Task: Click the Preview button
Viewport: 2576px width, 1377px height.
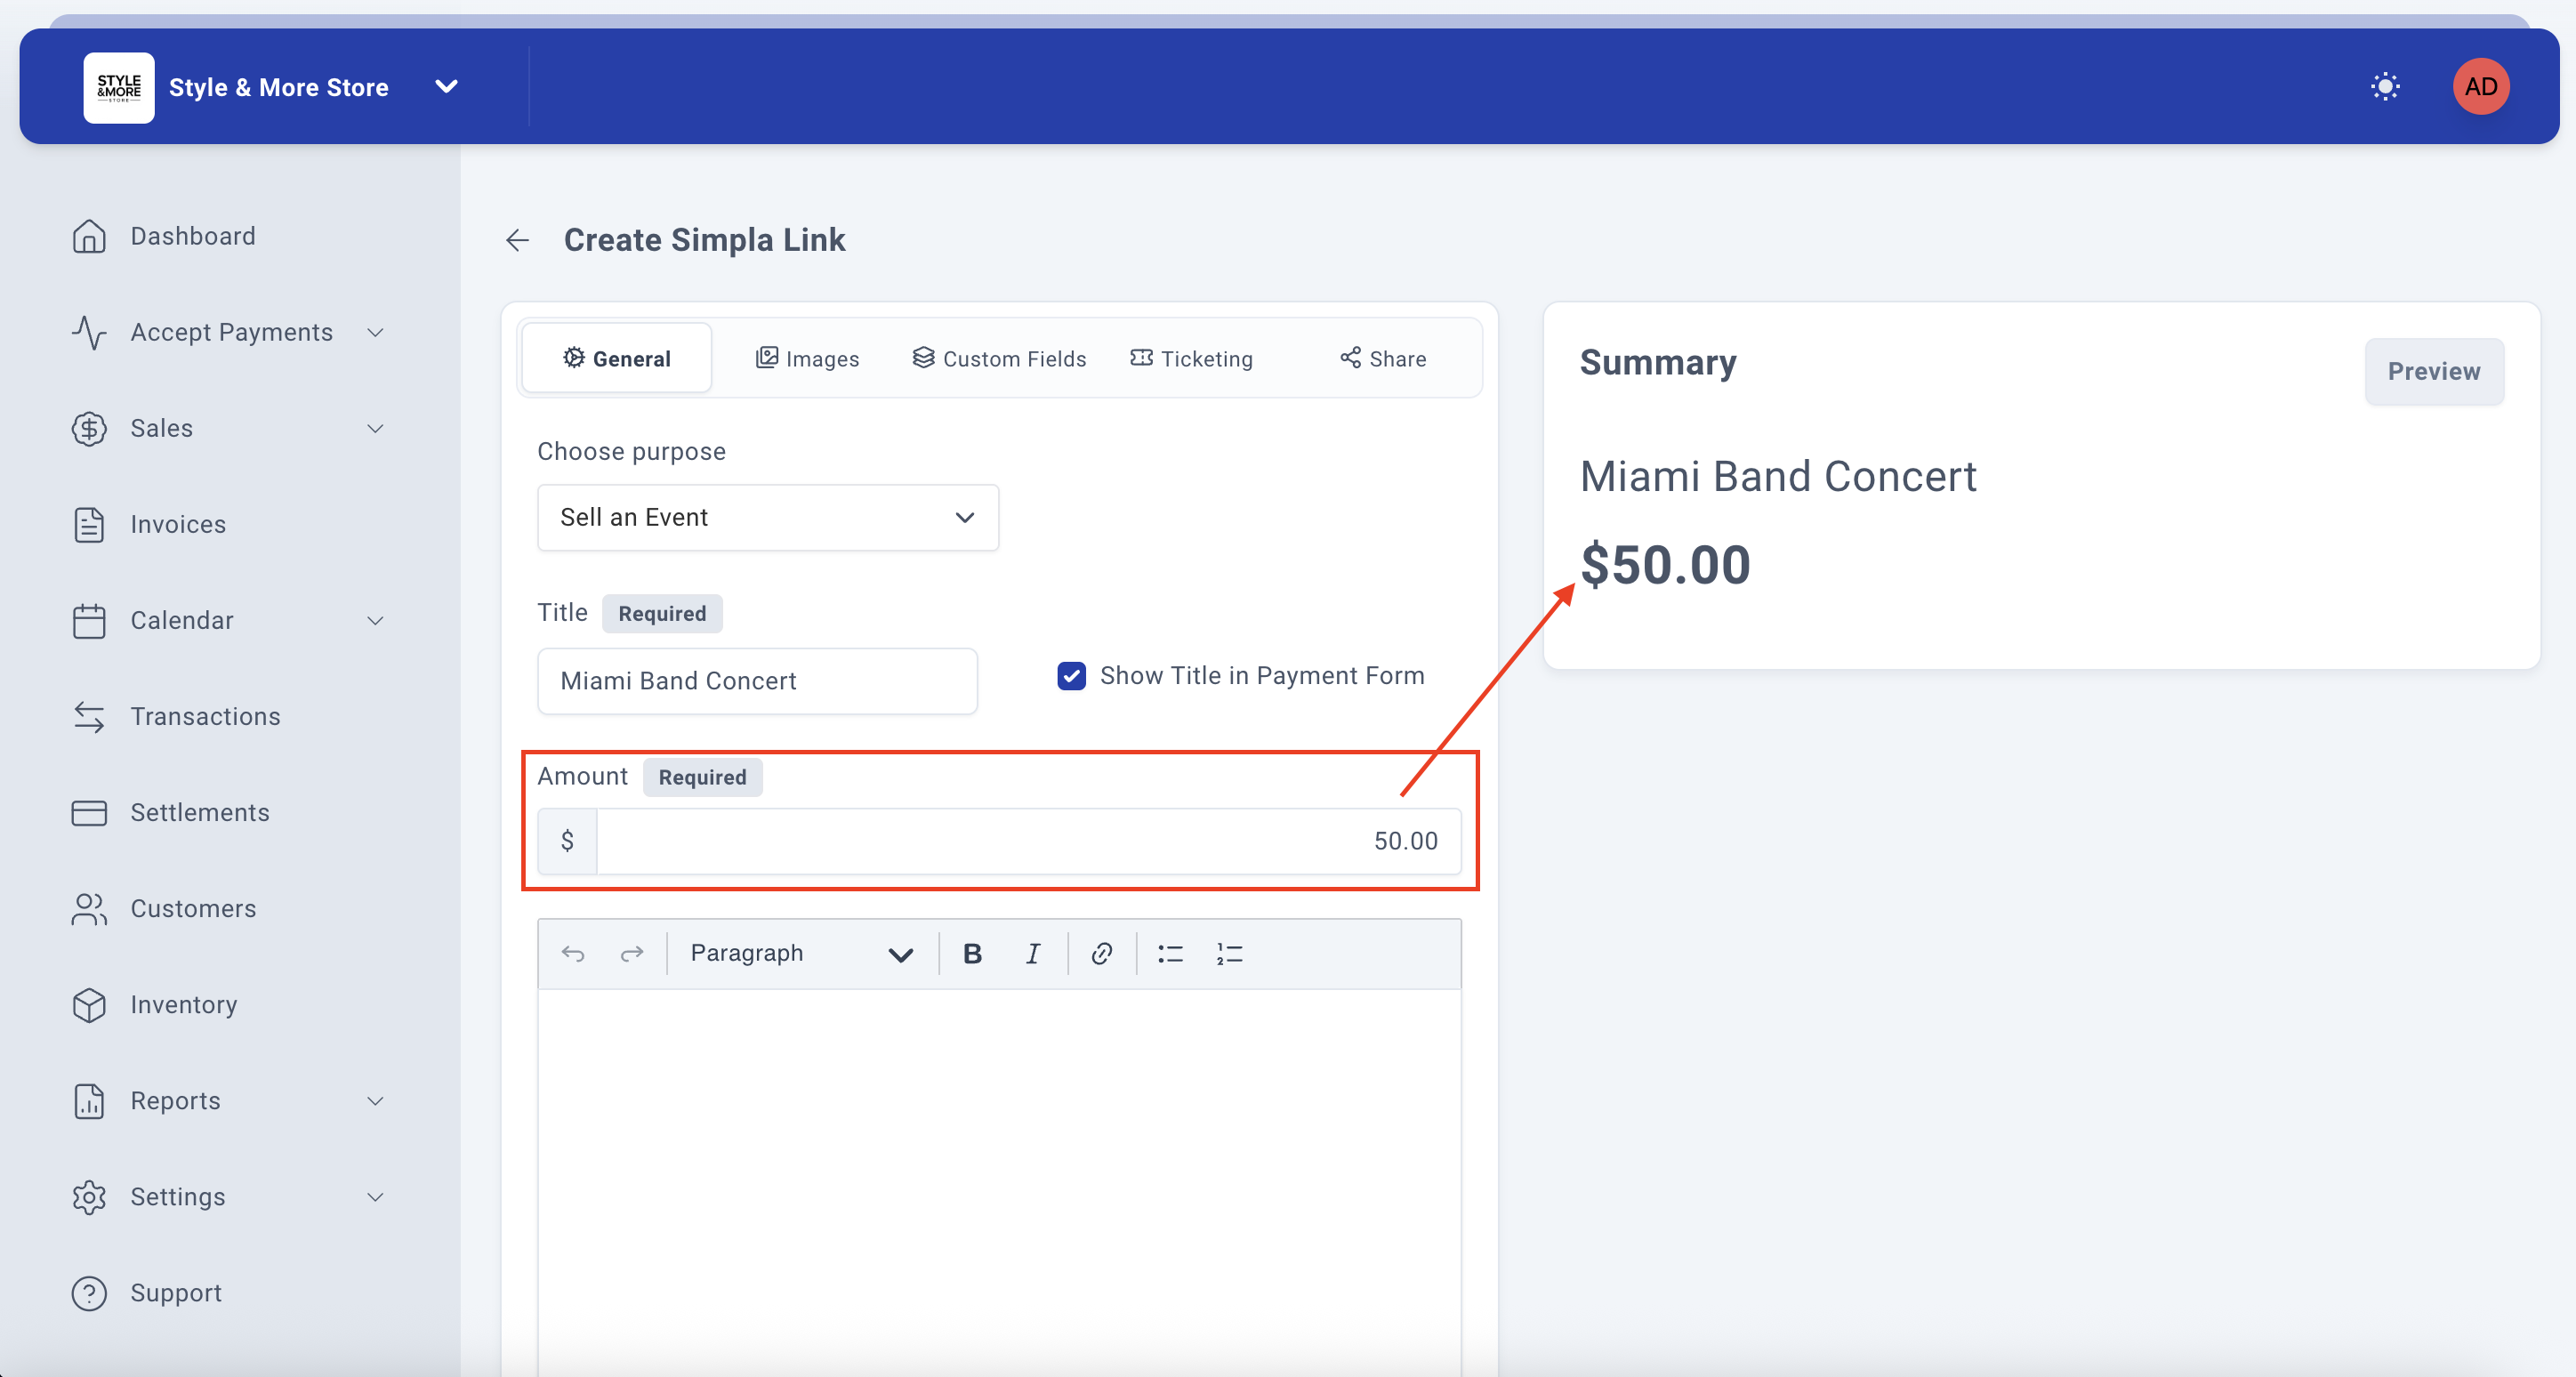Action: point(2433,372)
